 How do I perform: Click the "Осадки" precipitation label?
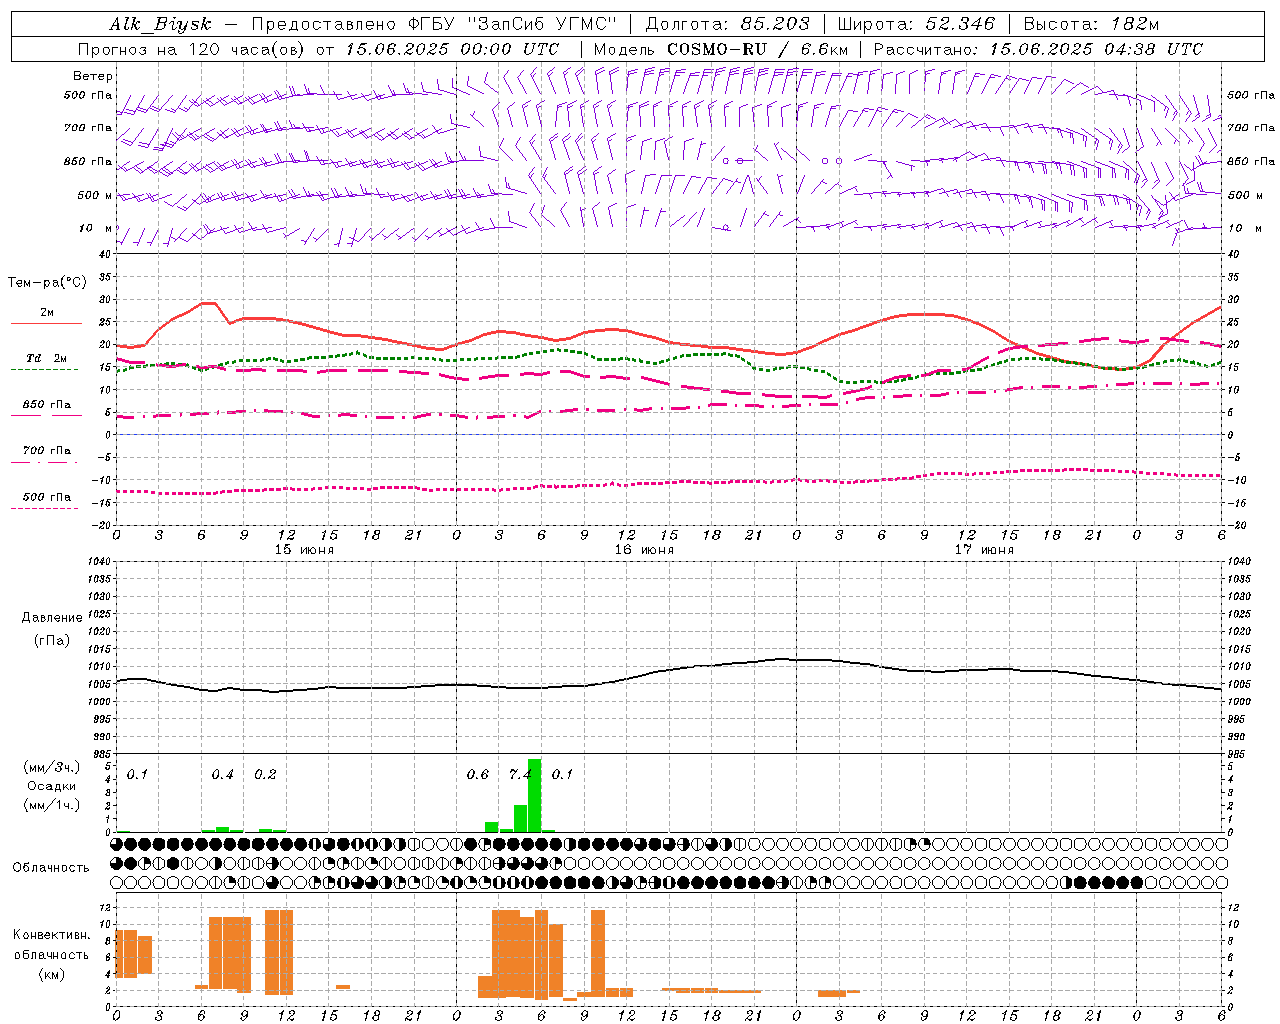tap(52, 786)
